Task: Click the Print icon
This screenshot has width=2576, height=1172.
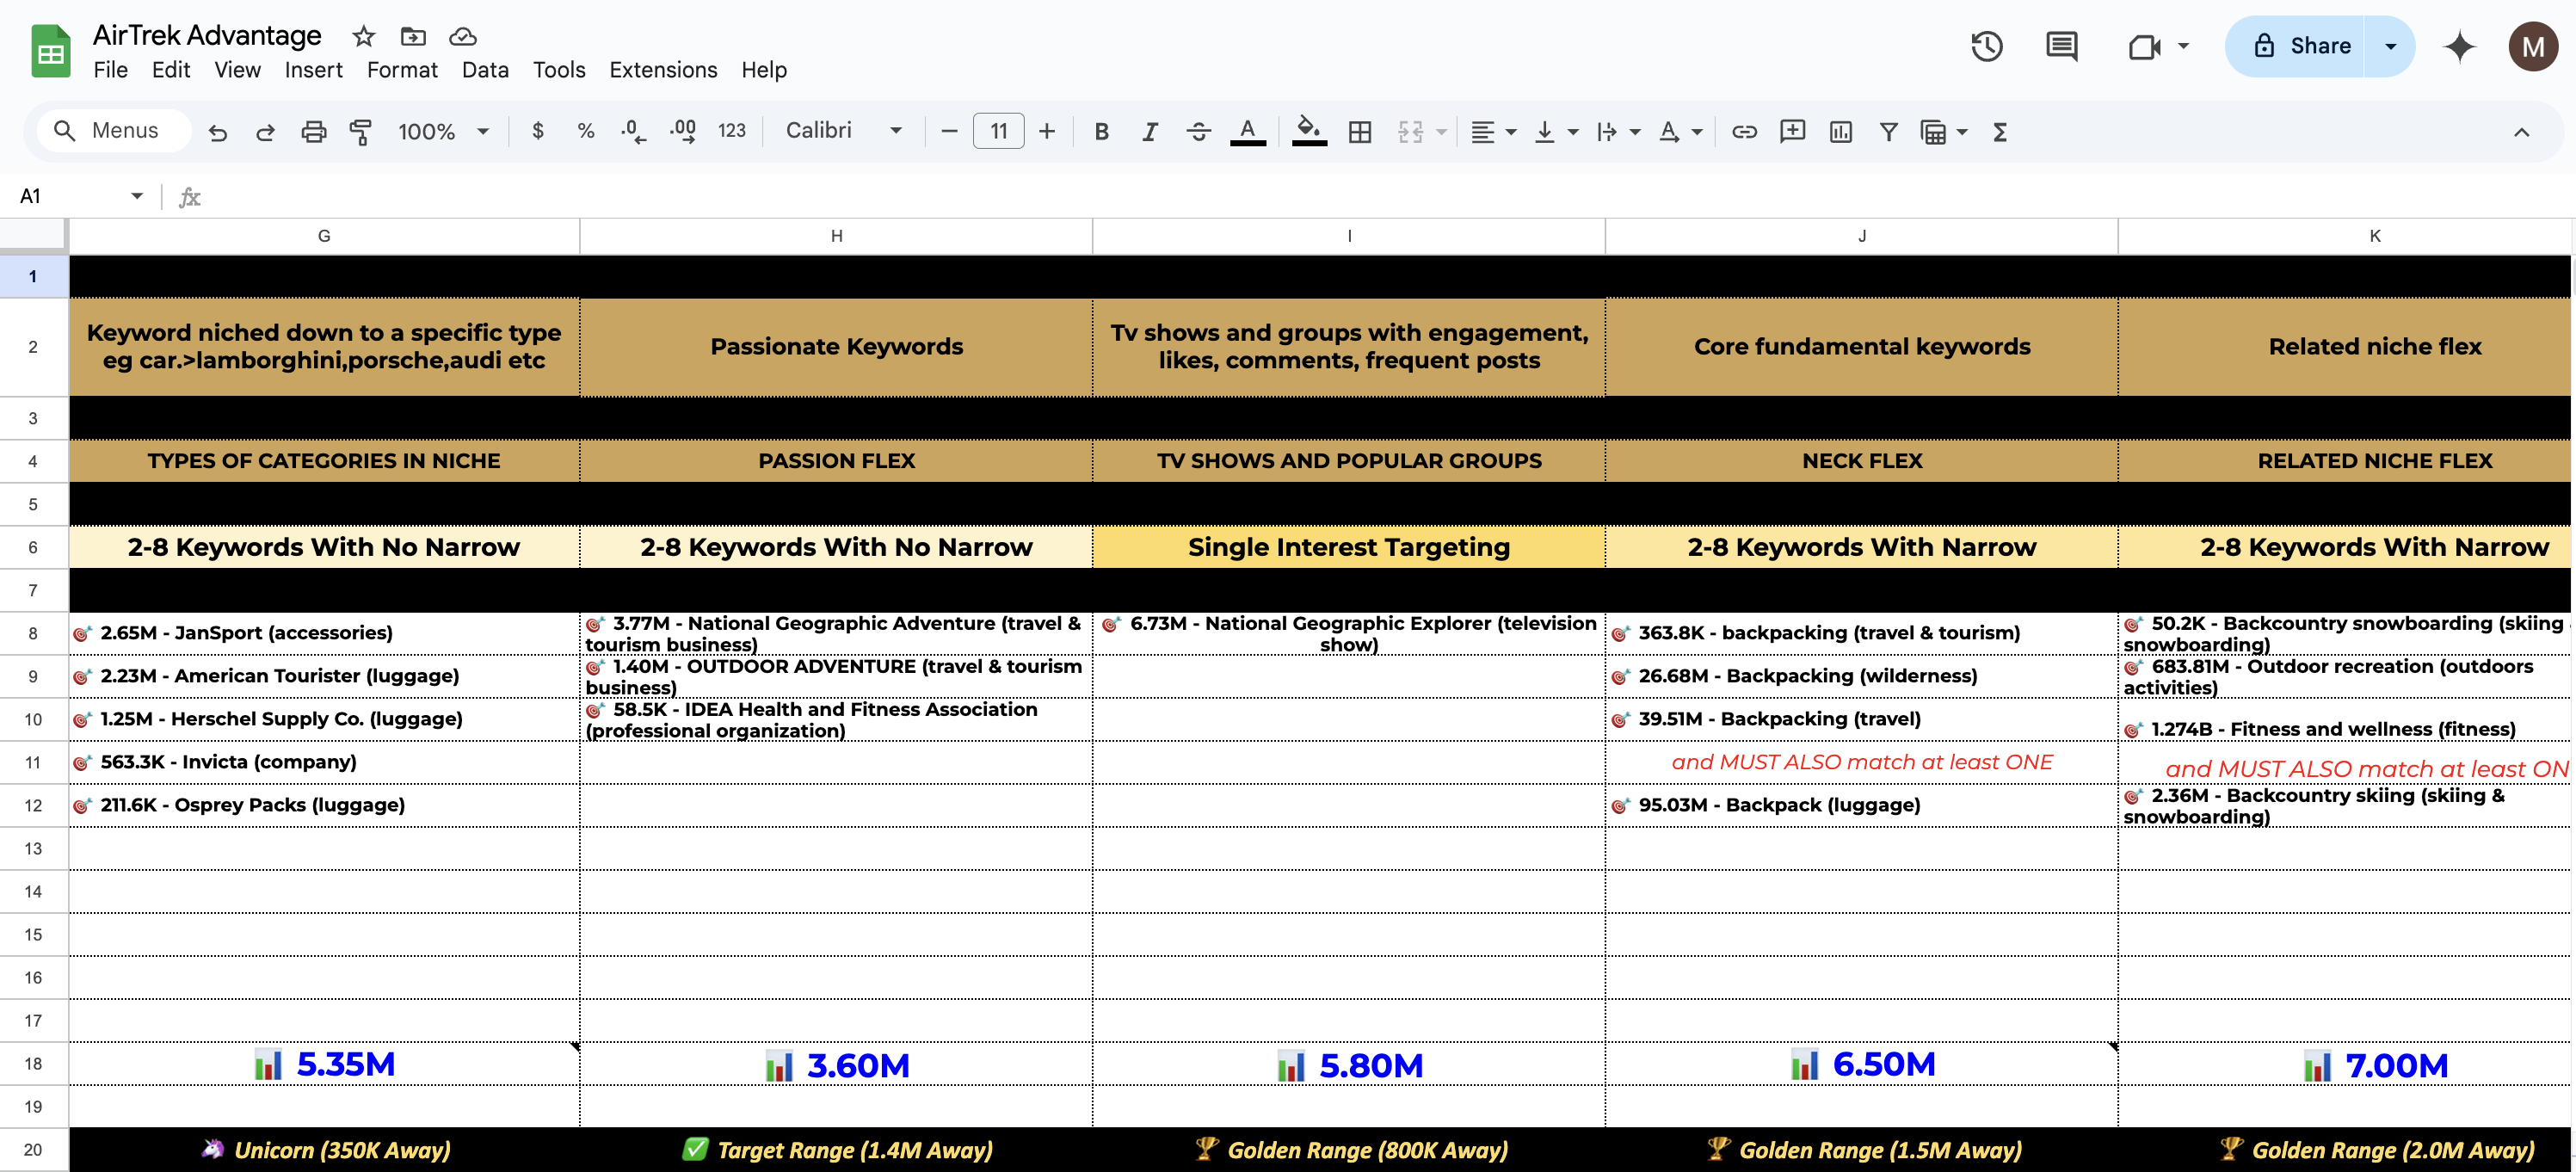Action: click(x=314, y=131)
